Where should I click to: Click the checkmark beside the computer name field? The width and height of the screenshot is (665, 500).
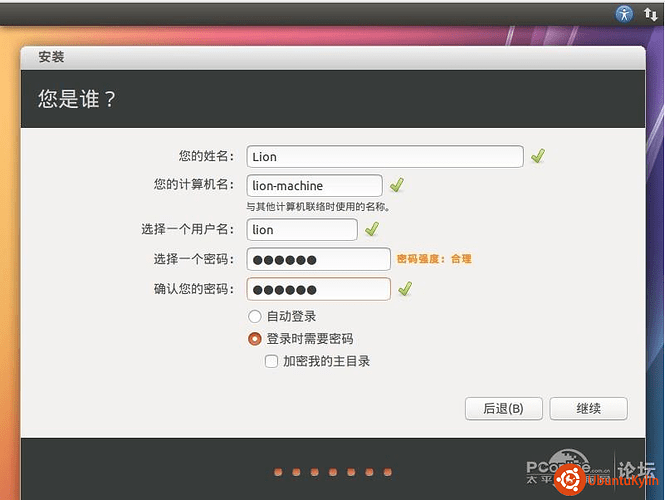pyautogui.click(x=397, y=185)
